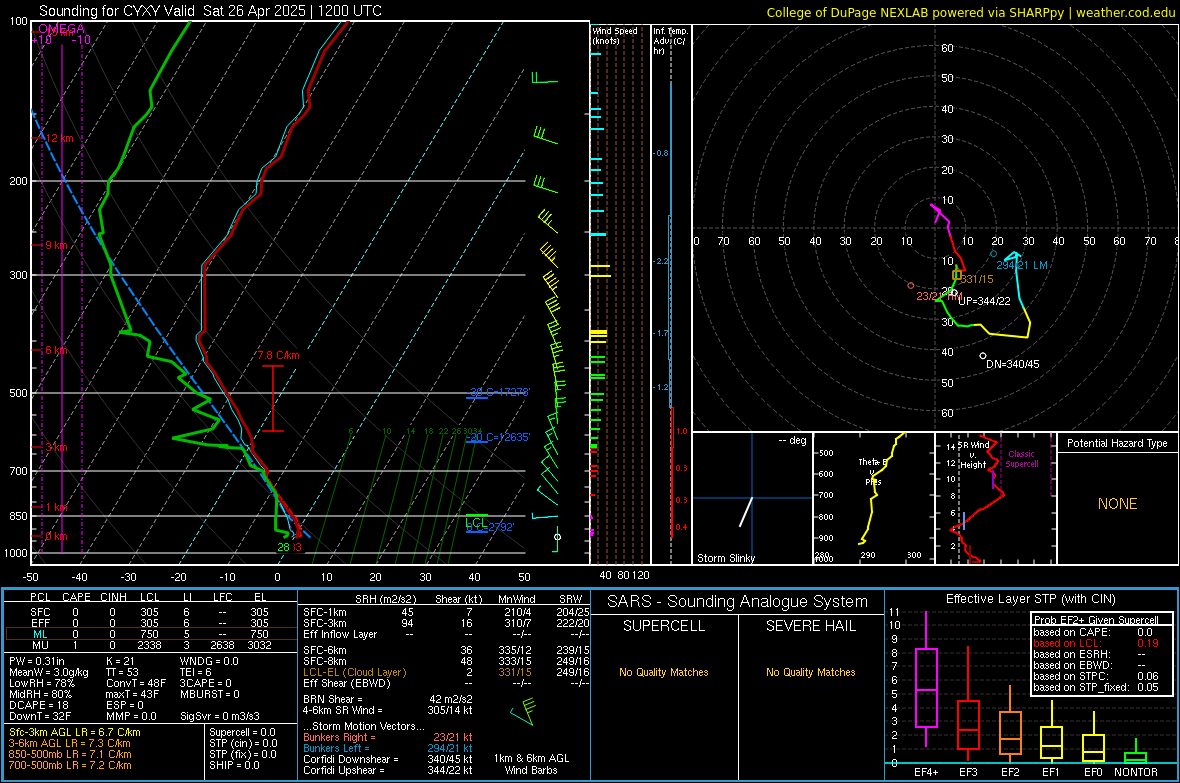The image size is (1180, 783).
Task: Click the Classic Supercell magenta label
Action: click(x=1022, y=459)
